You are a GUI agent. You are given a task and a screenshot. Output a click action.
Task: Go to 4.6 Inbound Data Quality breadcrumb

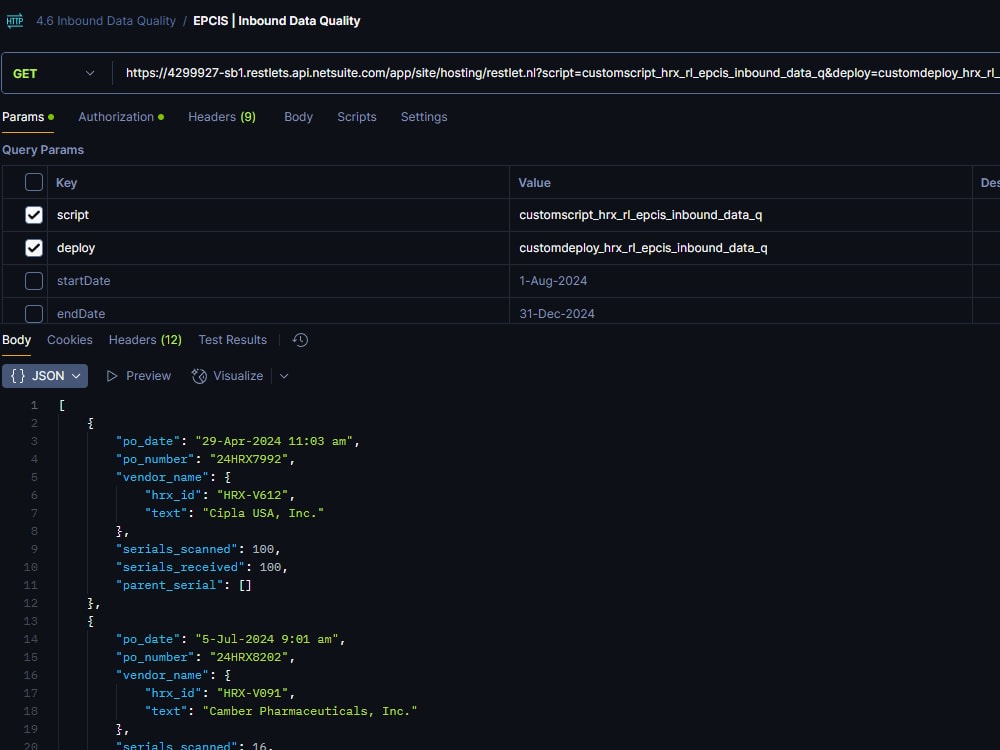[106, 21]
